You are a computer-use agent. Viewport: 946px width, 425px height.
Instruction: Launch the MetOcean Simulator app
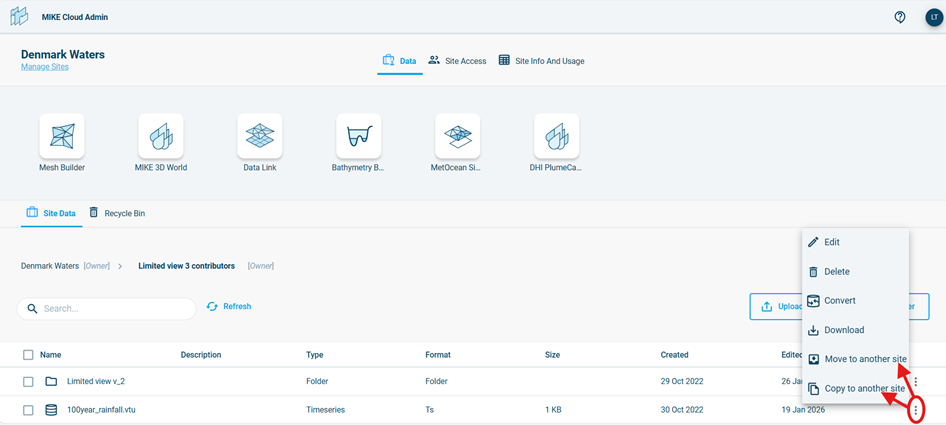(x=457, y=136)
